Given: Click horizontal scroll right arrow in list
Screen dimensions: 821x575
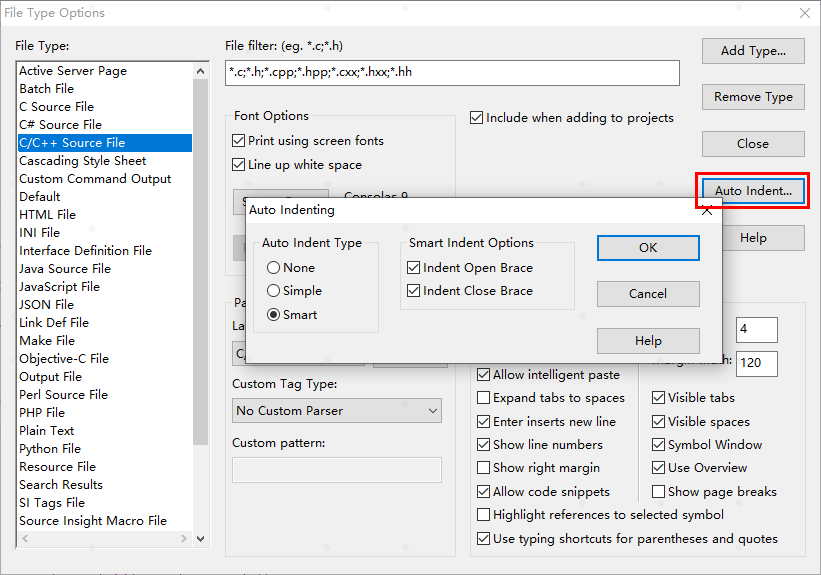Looking at the screenshot, I should (x=184, y=538).
